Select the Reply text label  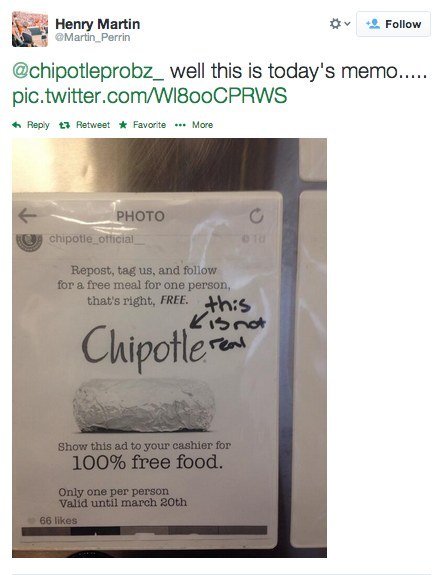[x=38, y=125]
